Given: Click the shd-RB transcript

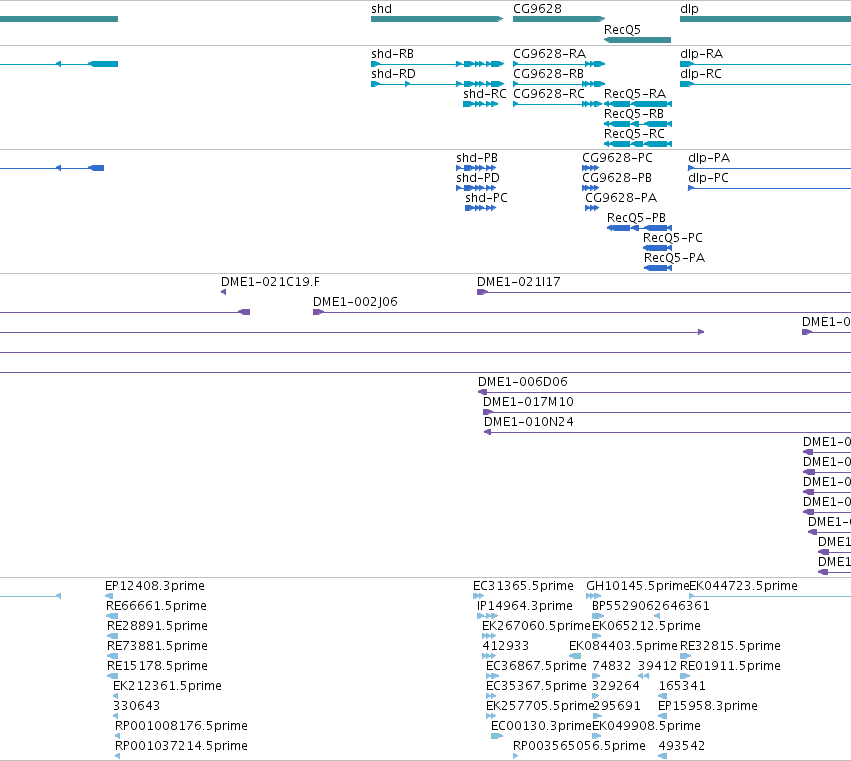Looking at the screenshot, I should tap(437, 64).
